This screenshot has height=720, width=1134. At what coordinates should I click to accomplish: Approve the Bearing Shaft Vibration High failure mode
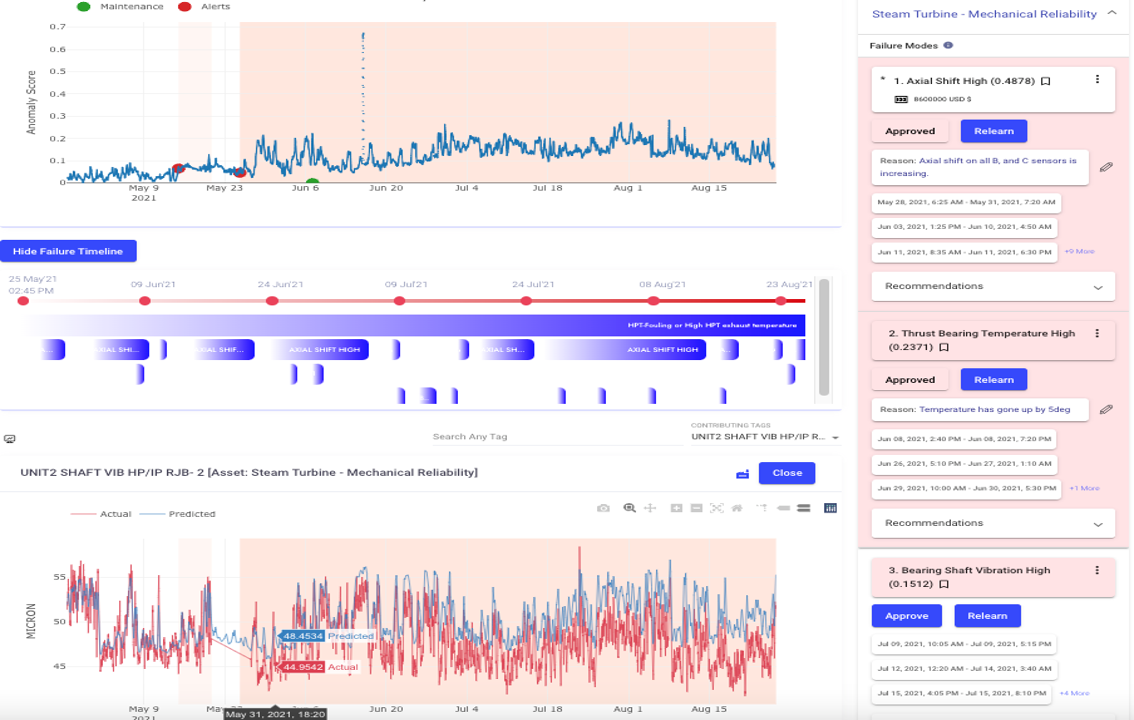coord(907,616)
